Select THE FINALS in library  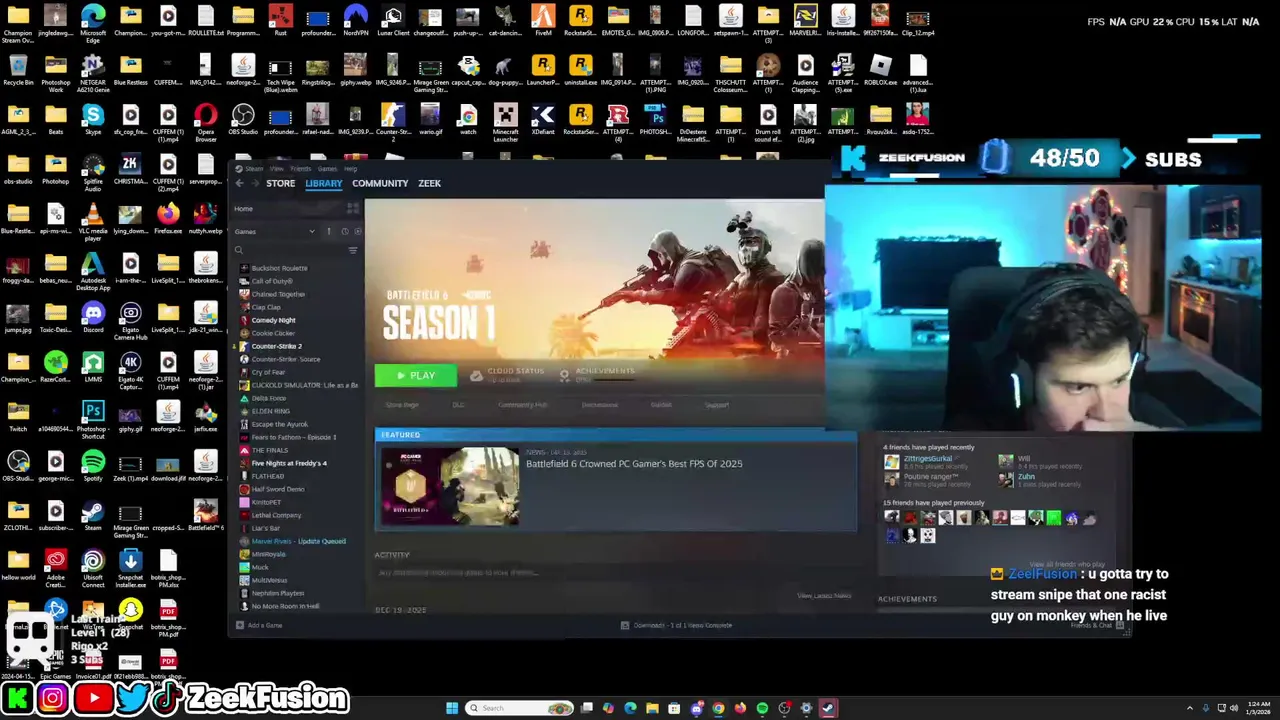pos(269,450)
